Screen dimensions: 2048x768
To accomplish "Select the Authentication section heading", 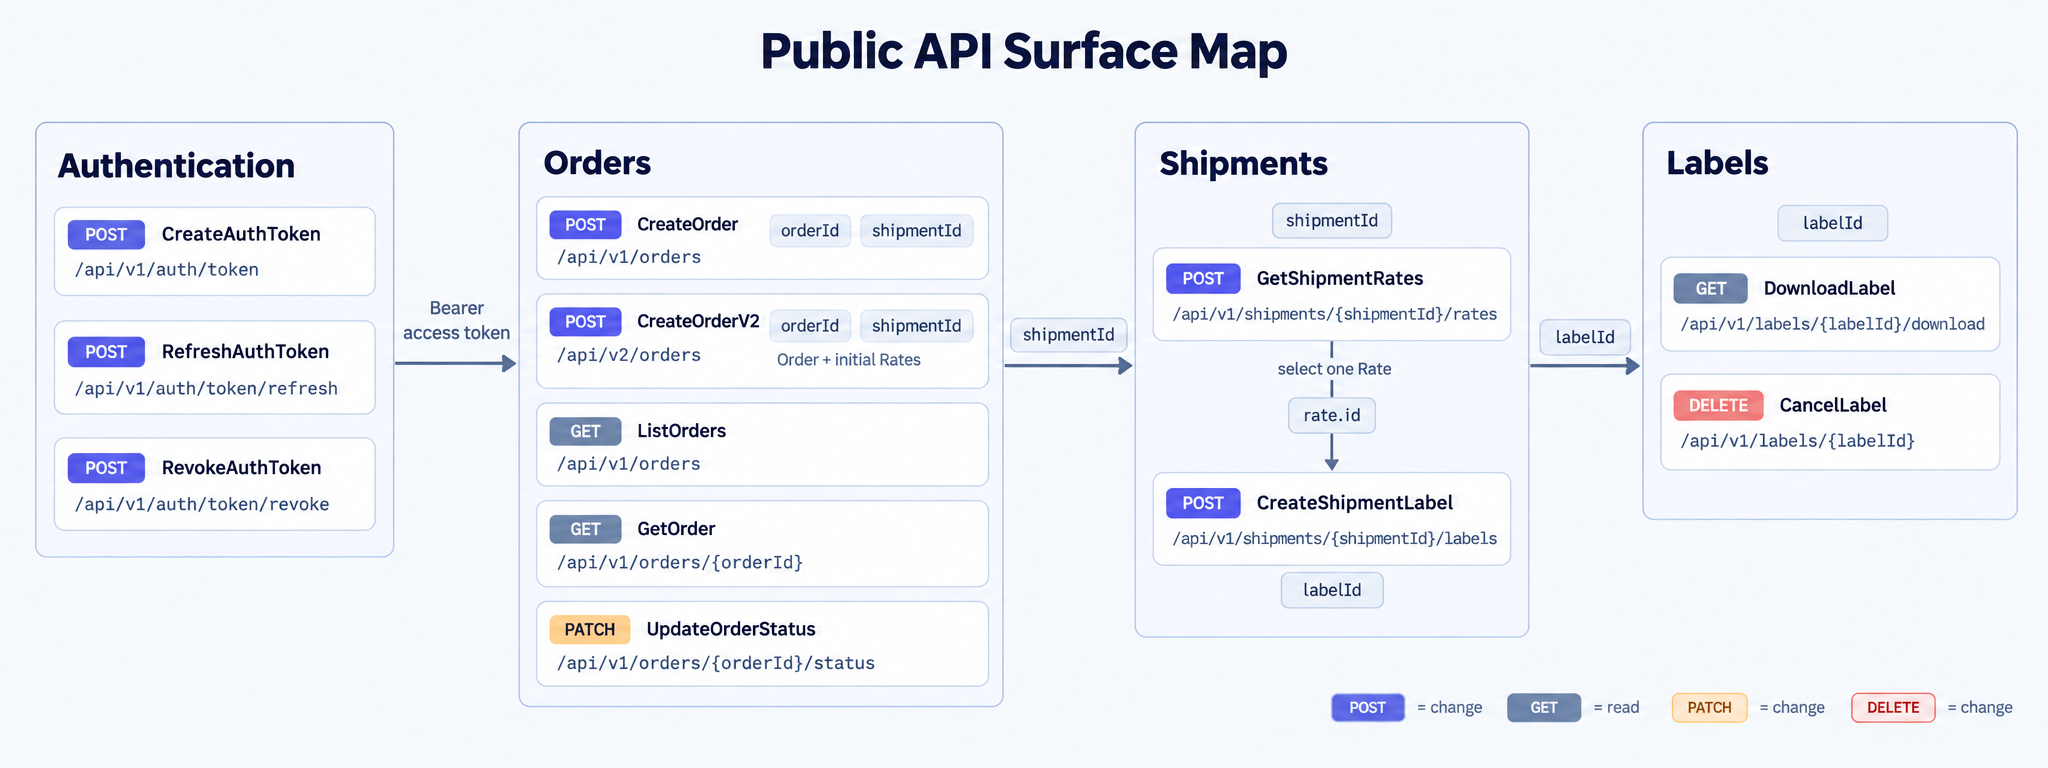I will pos(176,166).
